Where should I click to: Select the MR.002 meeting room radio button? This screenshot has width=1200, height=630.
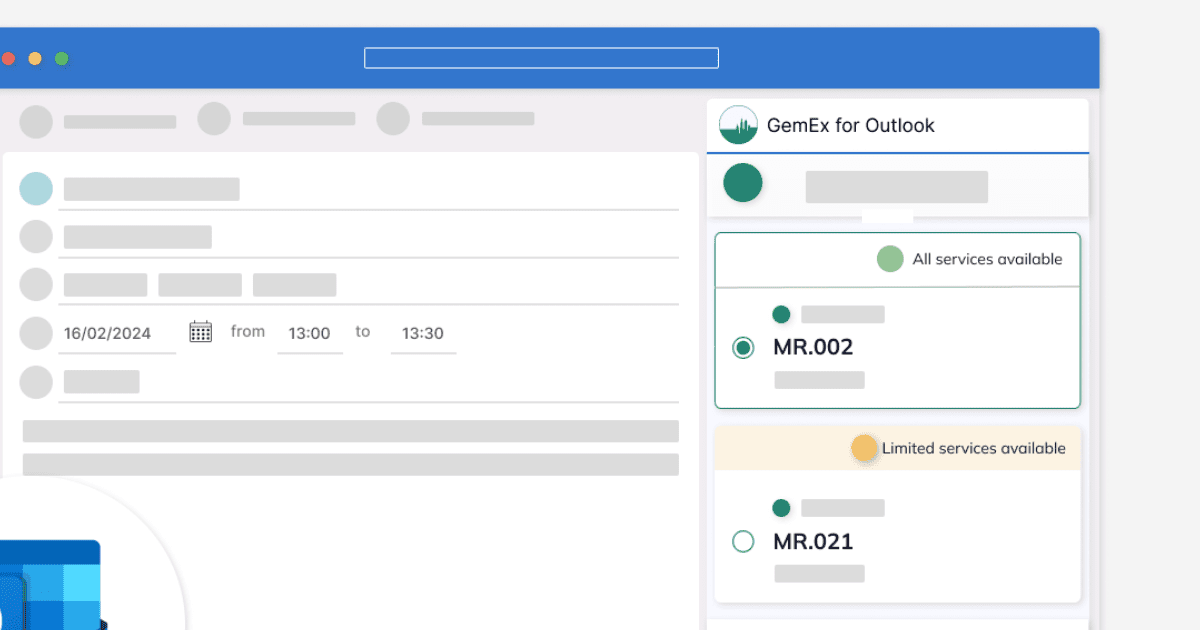(743, 347)
